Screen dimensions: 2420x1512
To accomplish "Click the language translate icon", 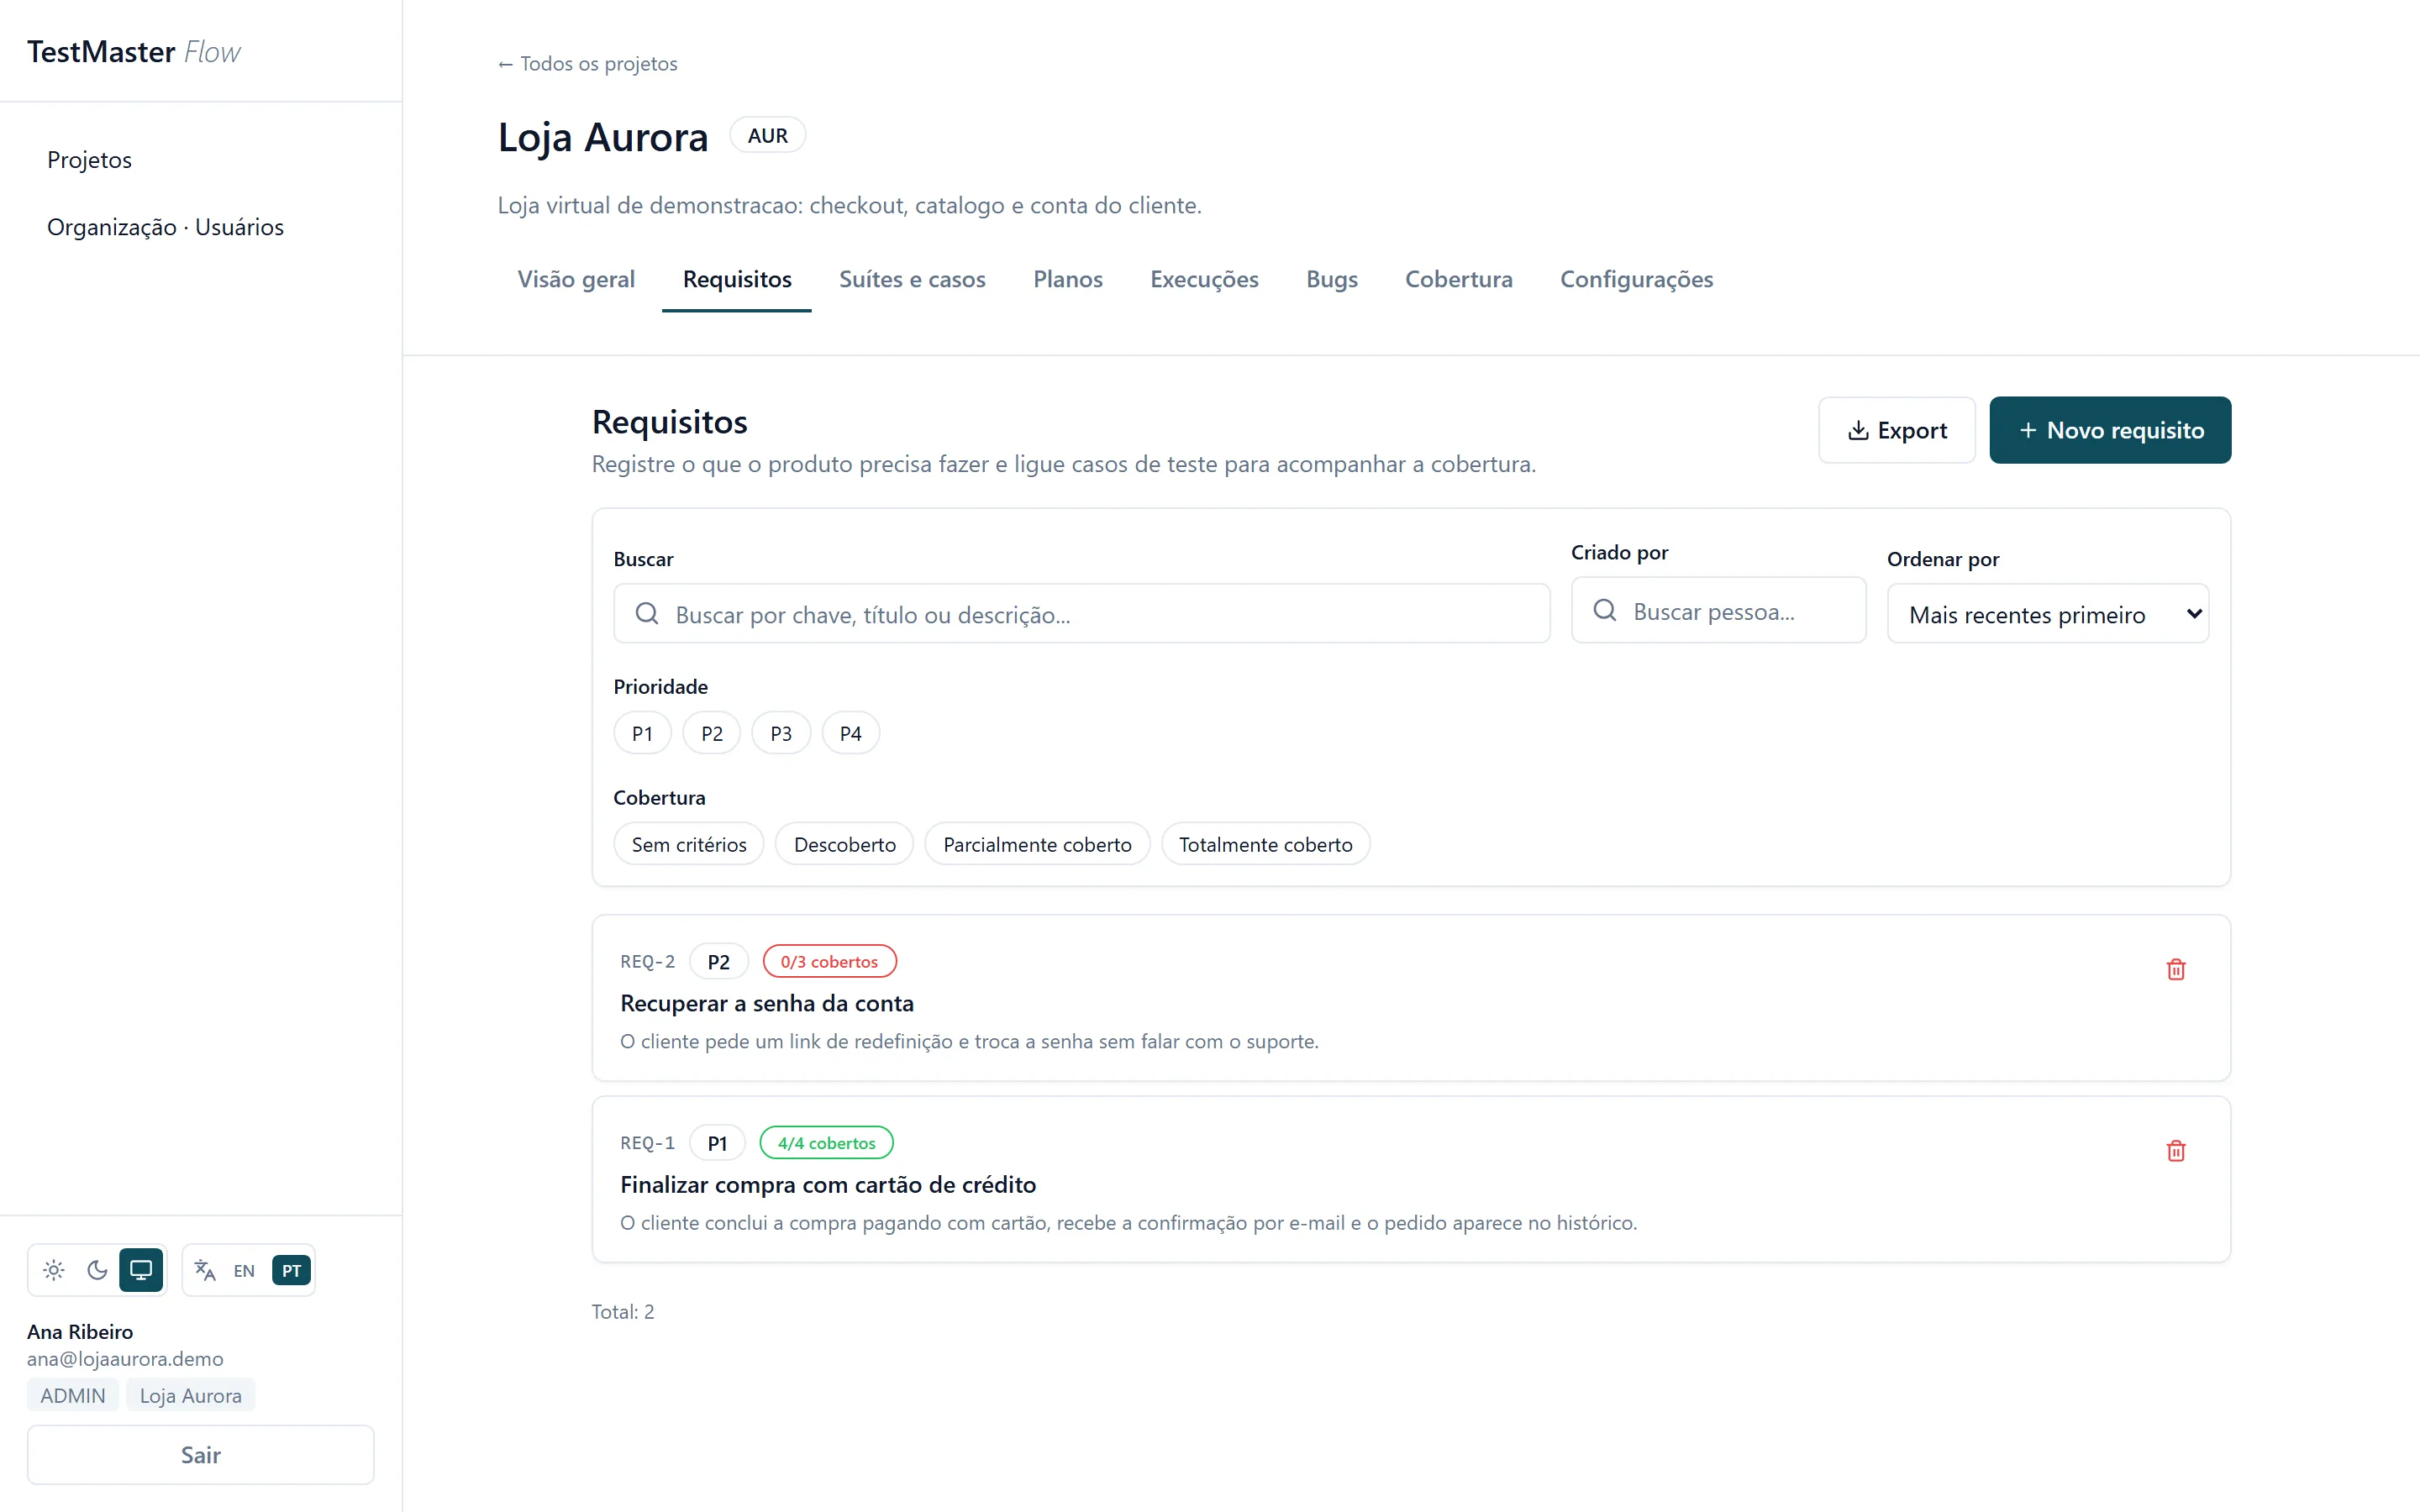I will (205, 1270).
